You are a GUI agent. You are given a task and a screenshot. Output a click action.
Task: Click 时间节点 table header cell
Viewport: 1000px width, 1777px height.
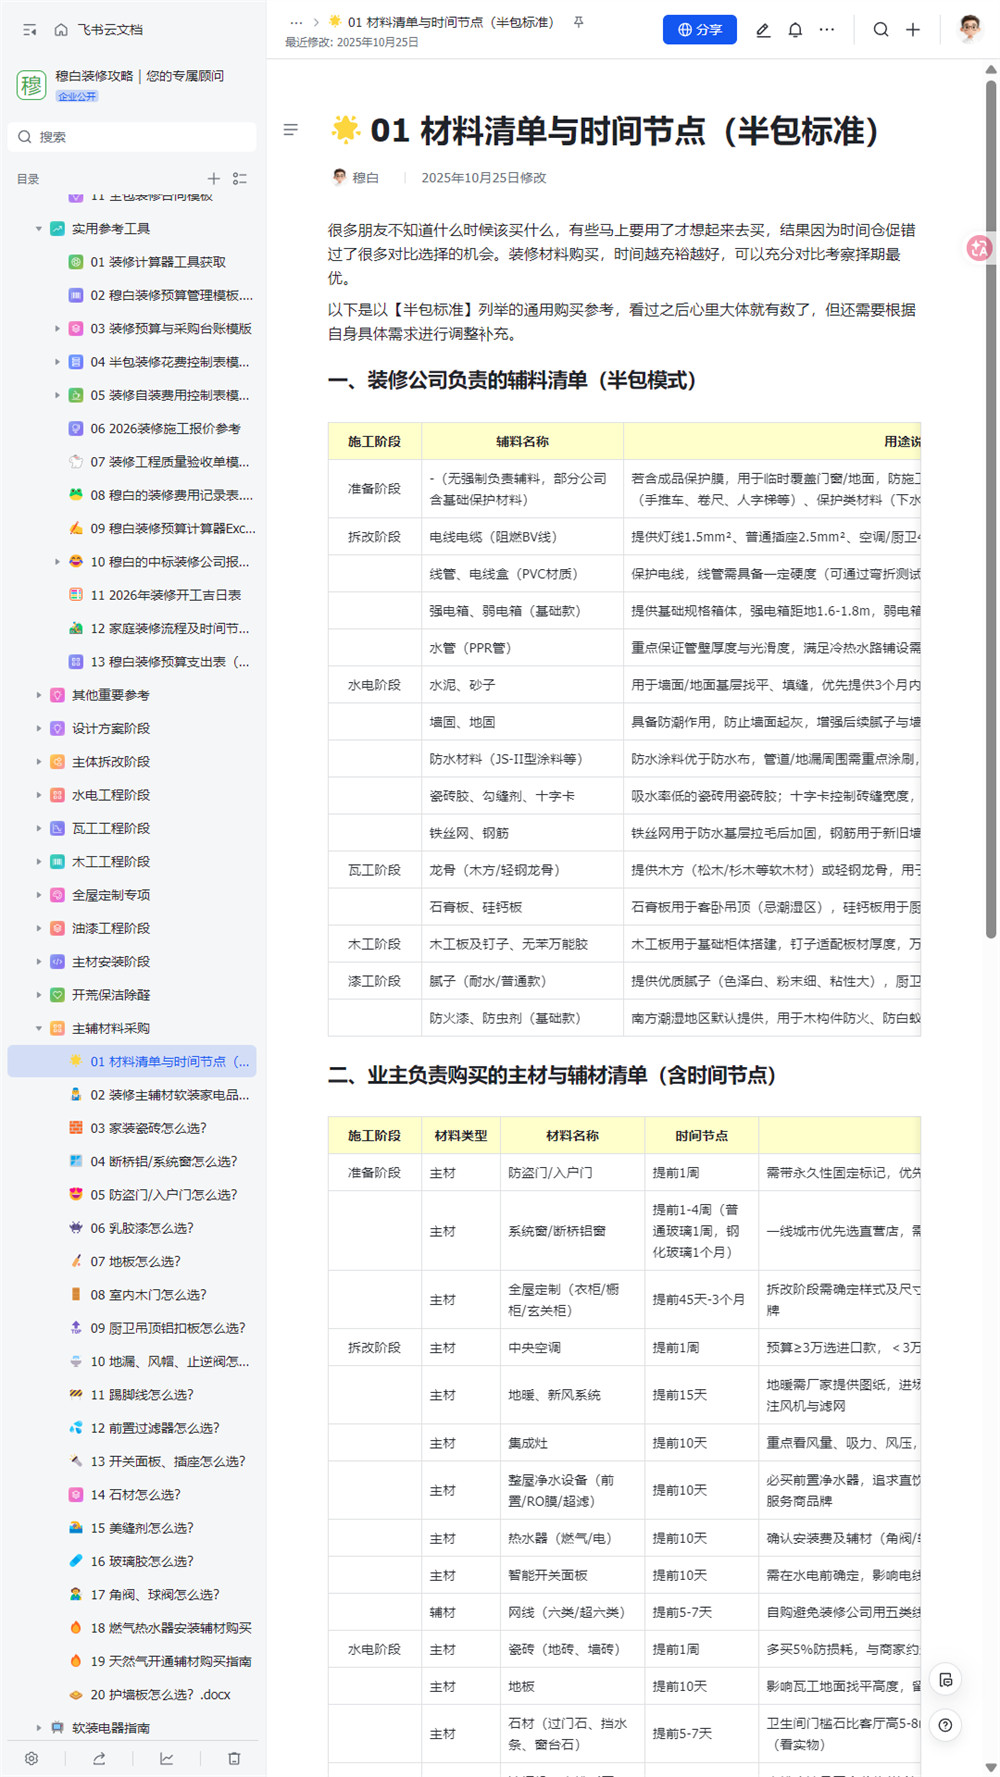701,1136
